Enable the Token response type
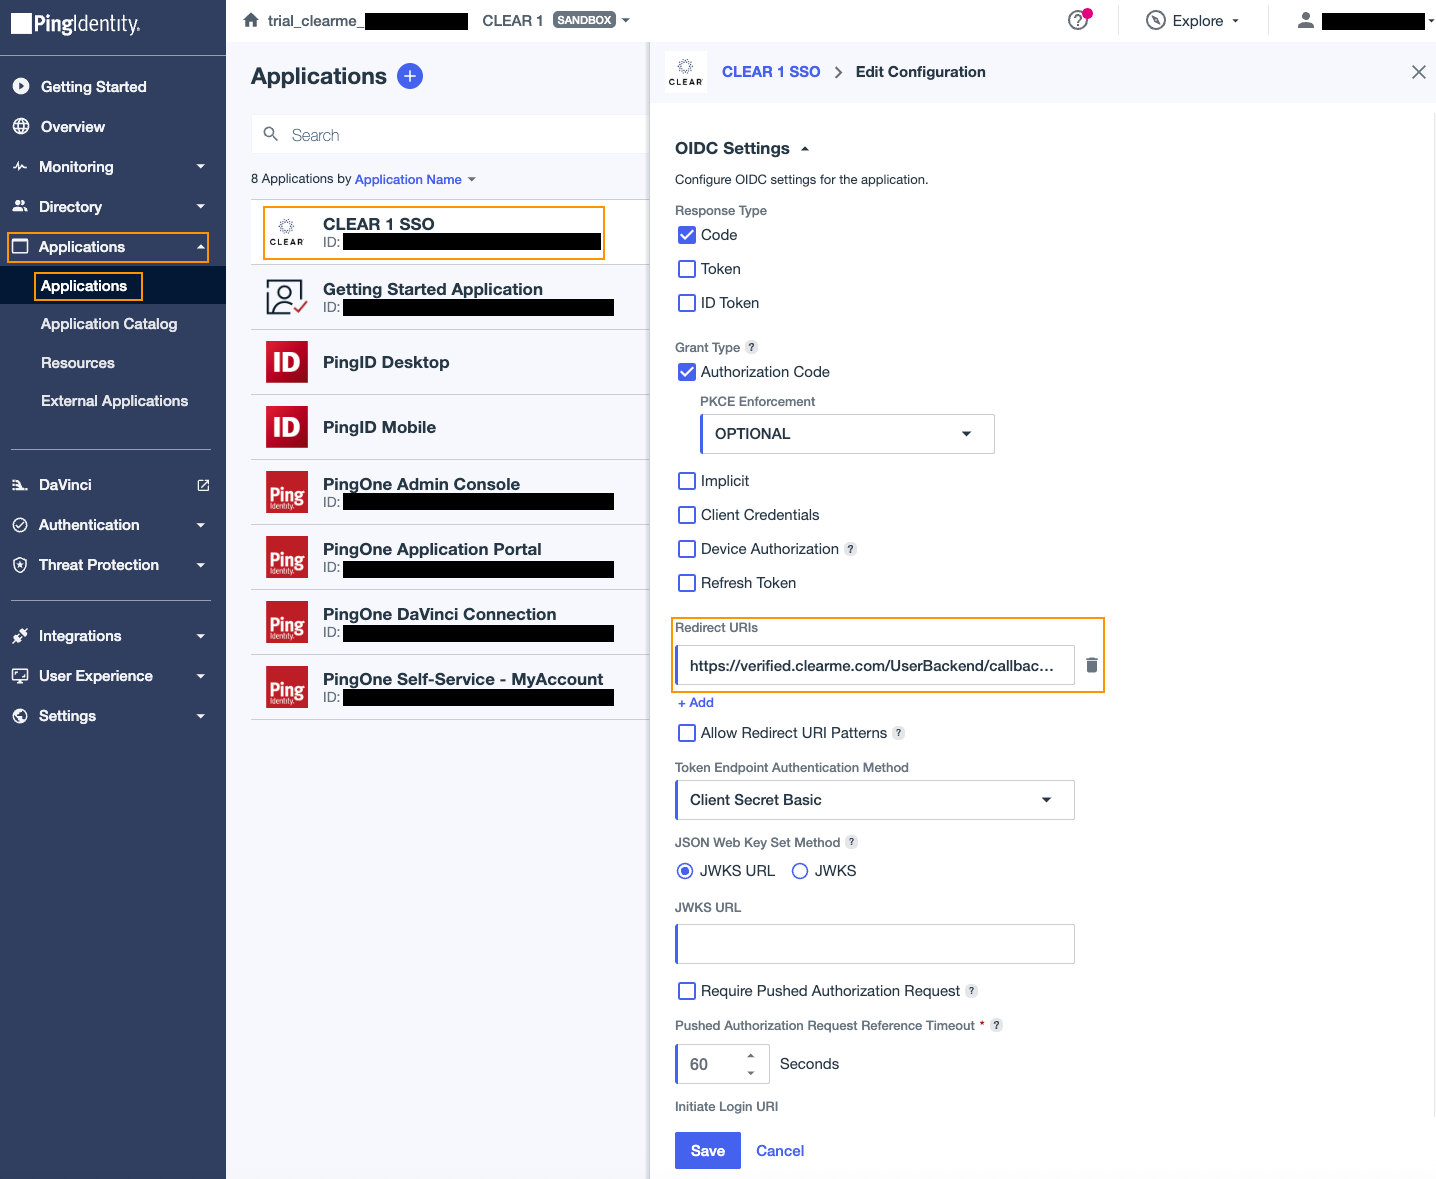1436x1179 pixels. coord(687,269)
